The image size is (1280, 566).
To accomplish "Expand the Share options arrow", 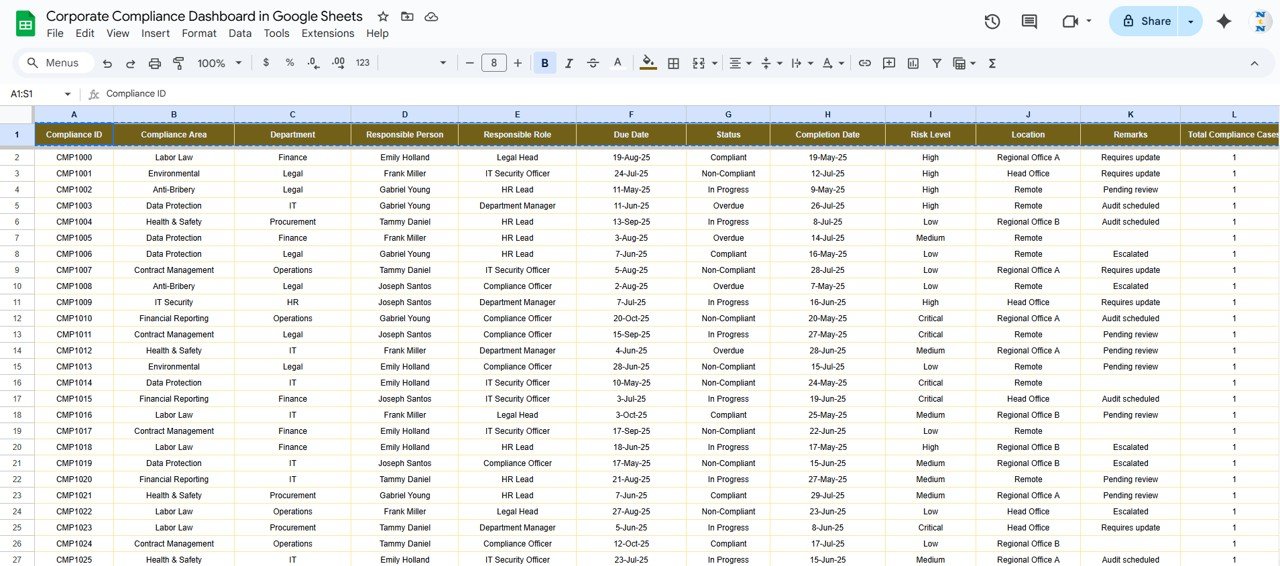I will (x=1190, y=21).
